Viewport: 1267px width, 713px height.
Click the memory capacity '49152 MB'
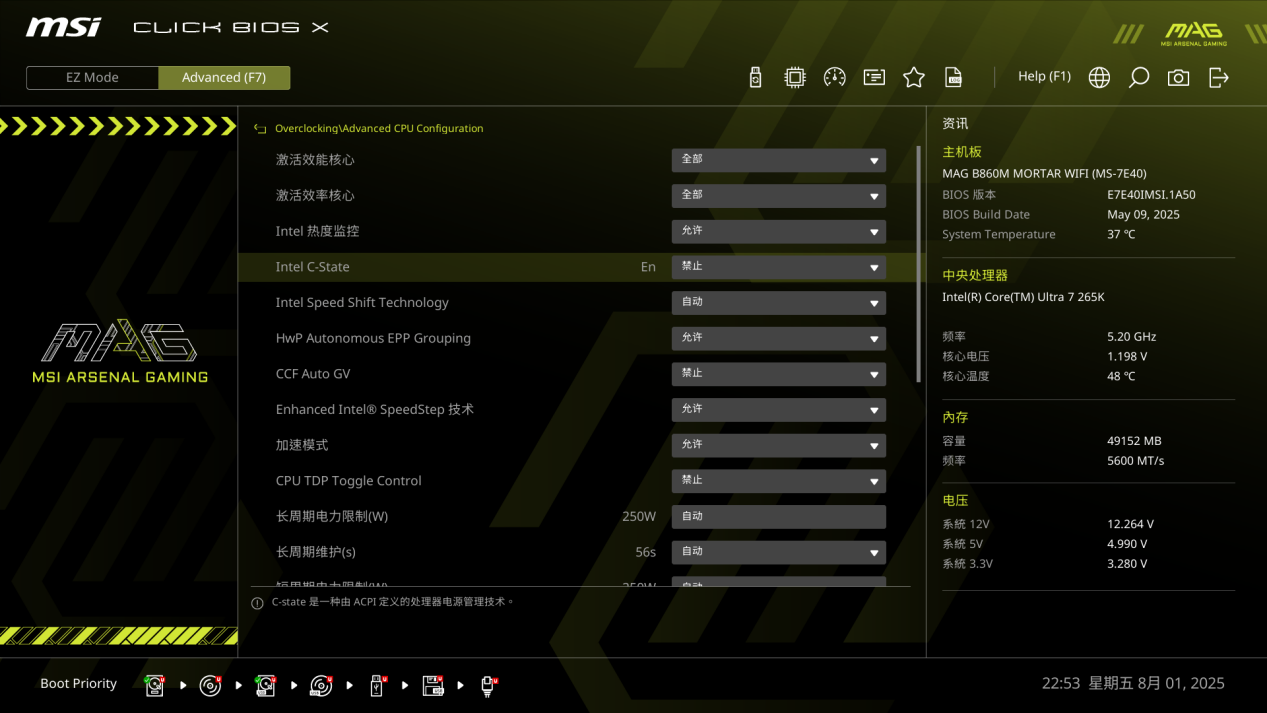click(x=1134, y=441)
